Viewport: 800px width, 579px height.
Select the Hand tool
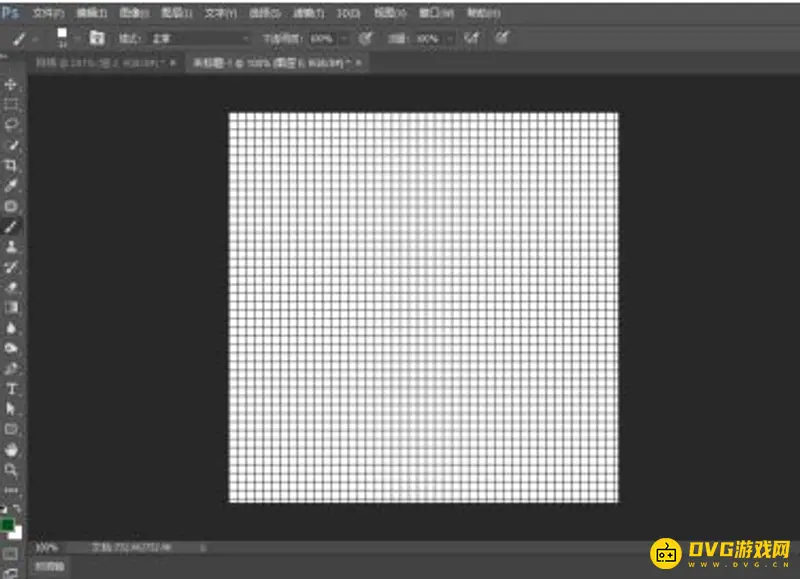[11, 449]
